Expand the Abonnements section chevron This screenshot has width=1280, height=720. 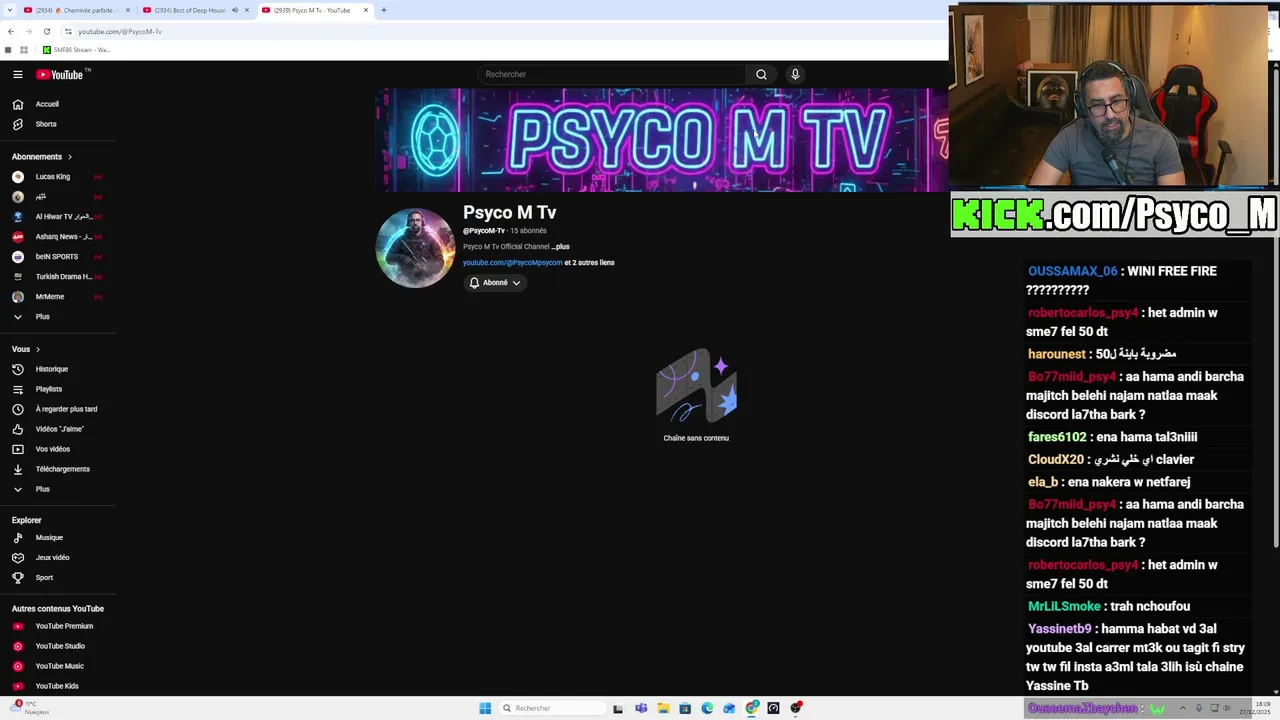click(70, 157)
